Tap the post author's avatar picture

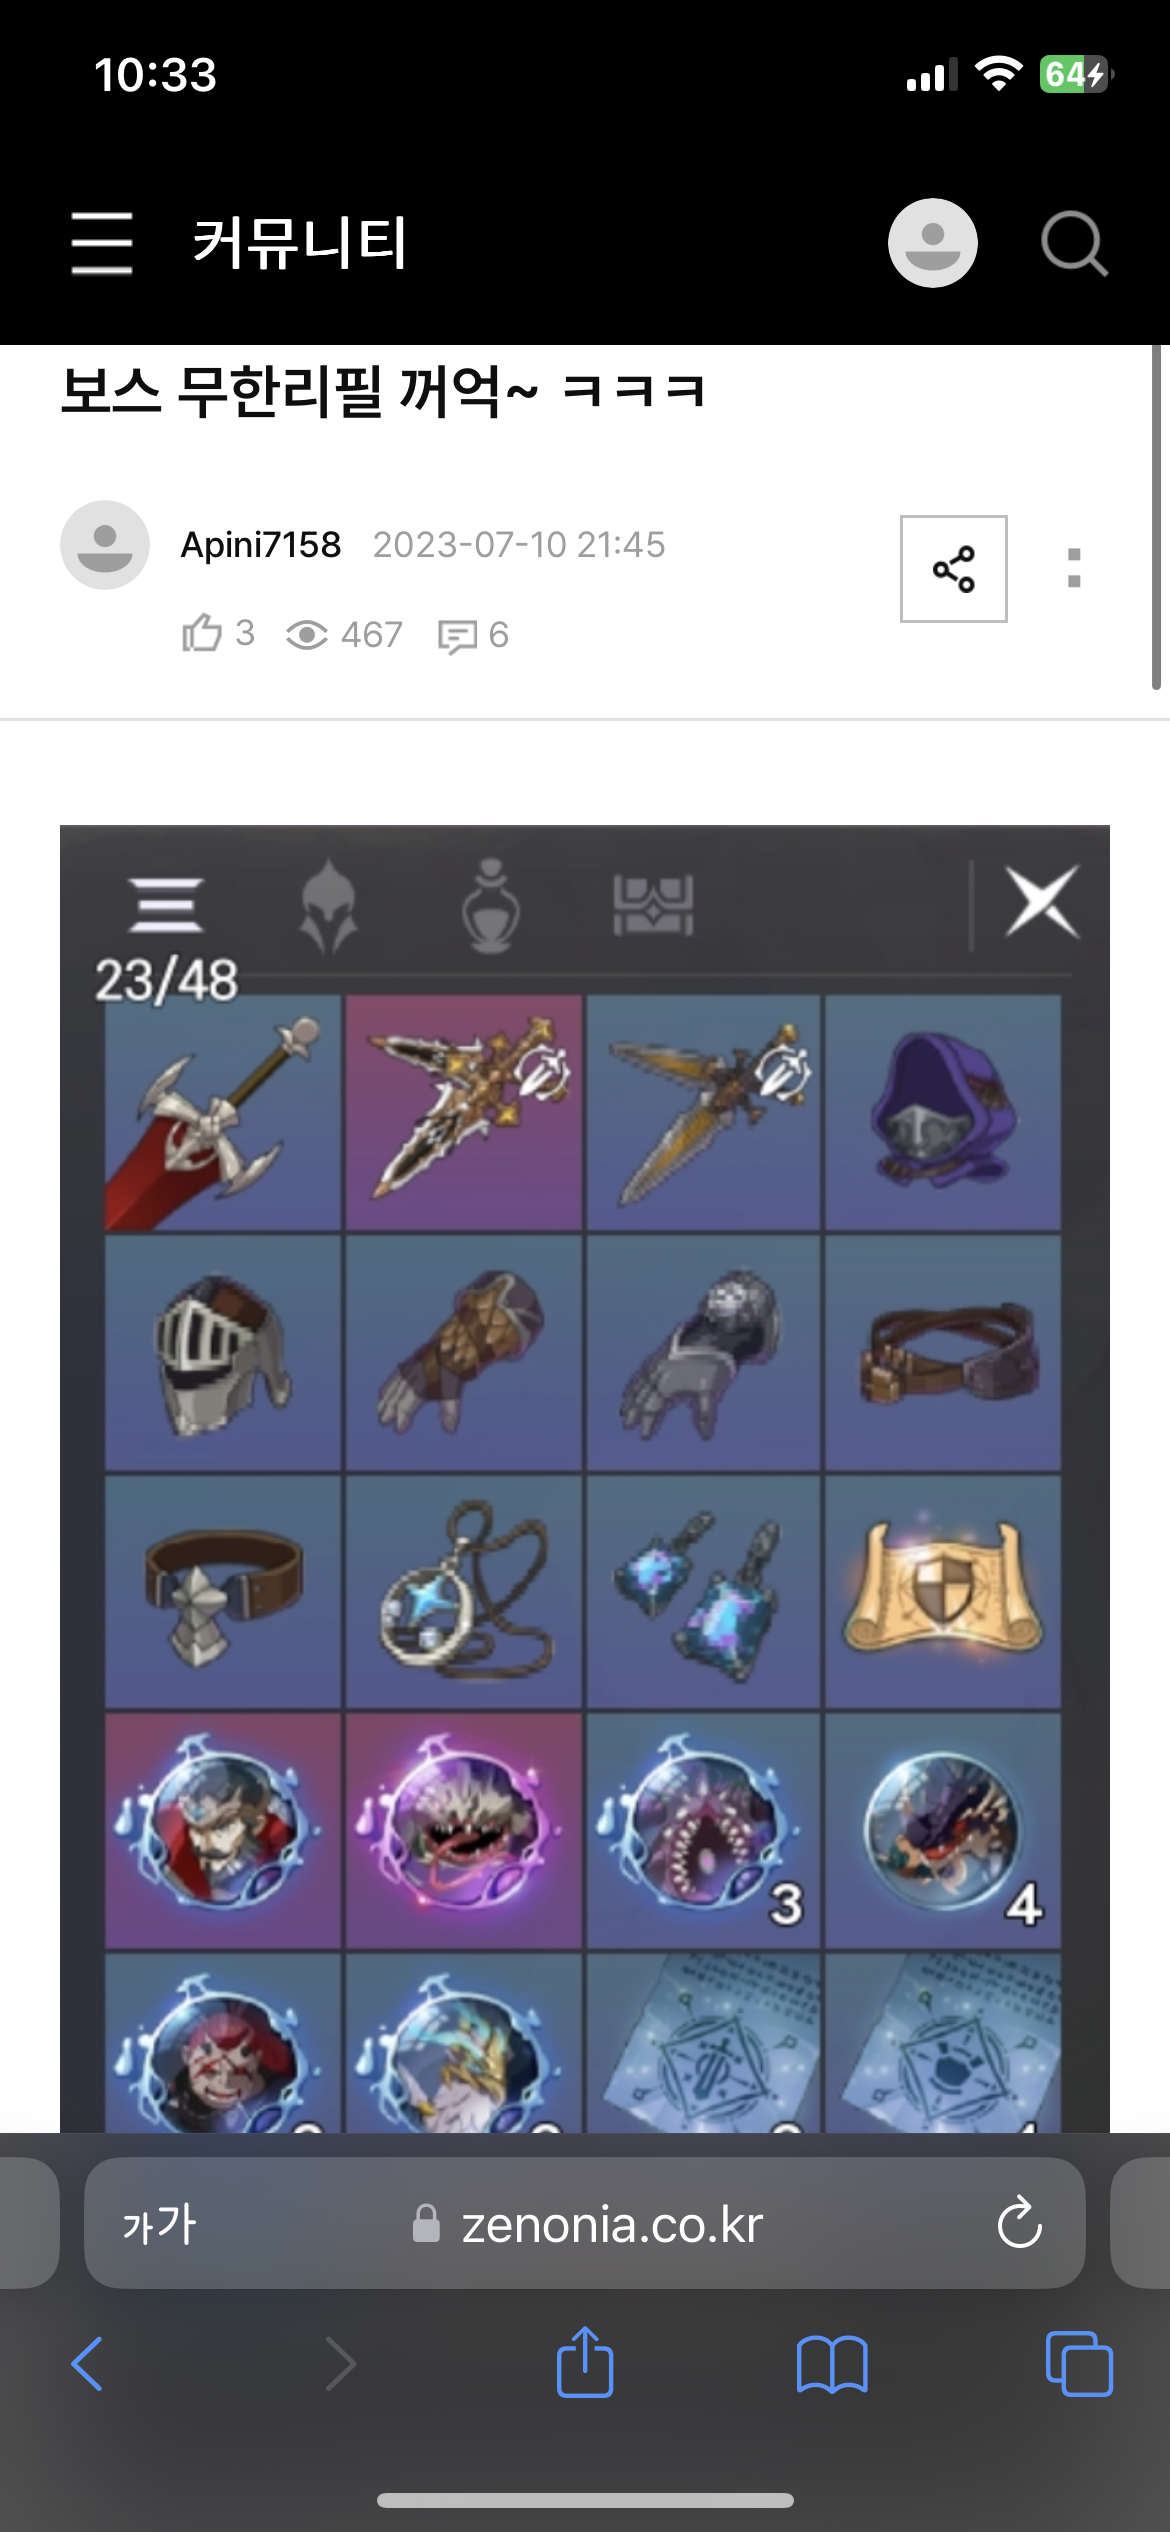105,545
